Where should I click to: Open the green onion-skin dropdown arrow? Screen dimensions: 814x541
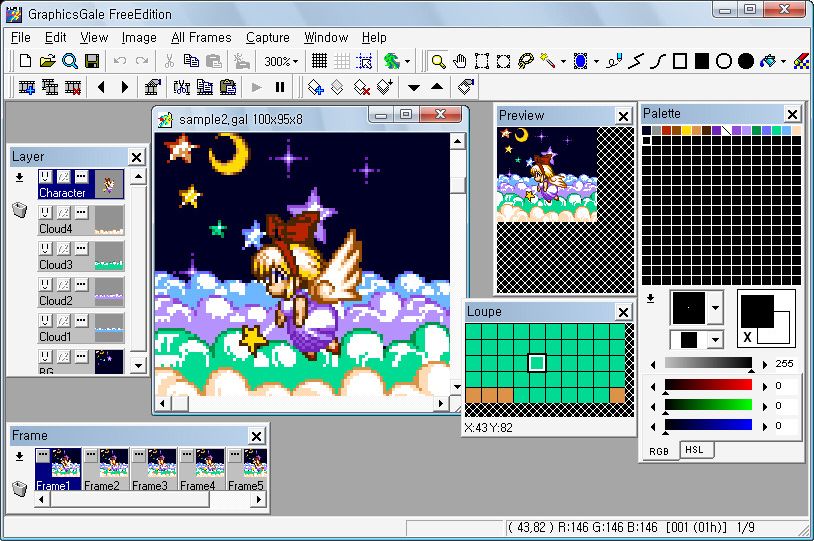[407, 62]
